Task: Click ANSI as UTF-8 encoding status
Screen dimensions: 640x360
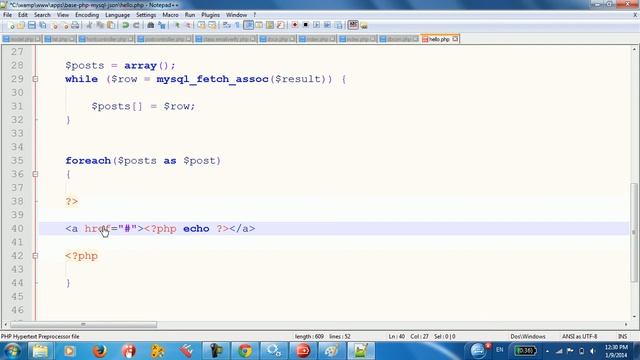Action: [580, 336]
